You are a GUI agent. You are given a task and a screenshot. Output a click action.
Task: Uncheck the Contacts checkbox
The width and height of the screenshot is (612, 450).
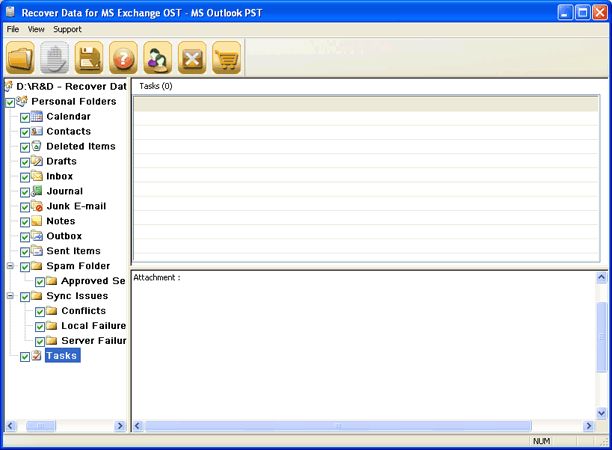25,132
